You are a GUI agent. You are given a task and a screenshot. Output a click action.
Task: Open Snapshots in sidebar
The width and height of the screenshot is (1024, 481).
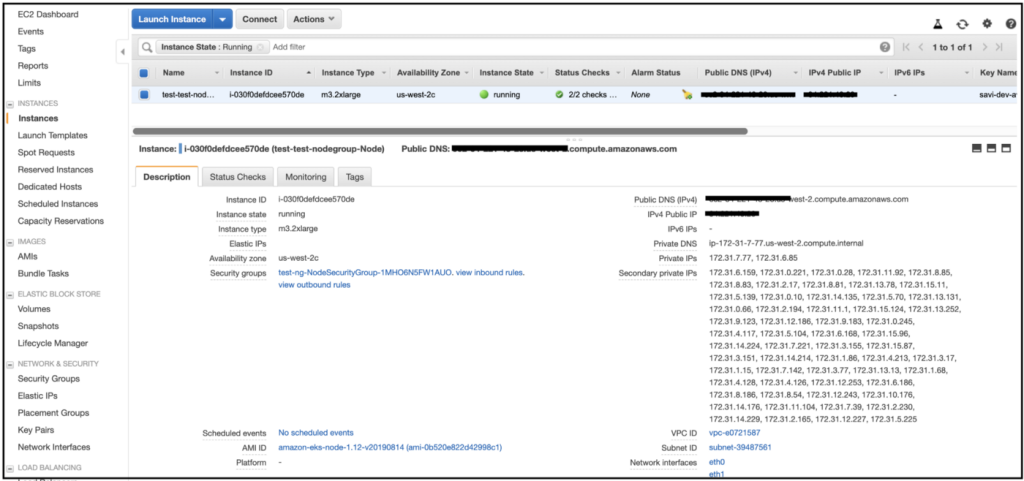39,326
